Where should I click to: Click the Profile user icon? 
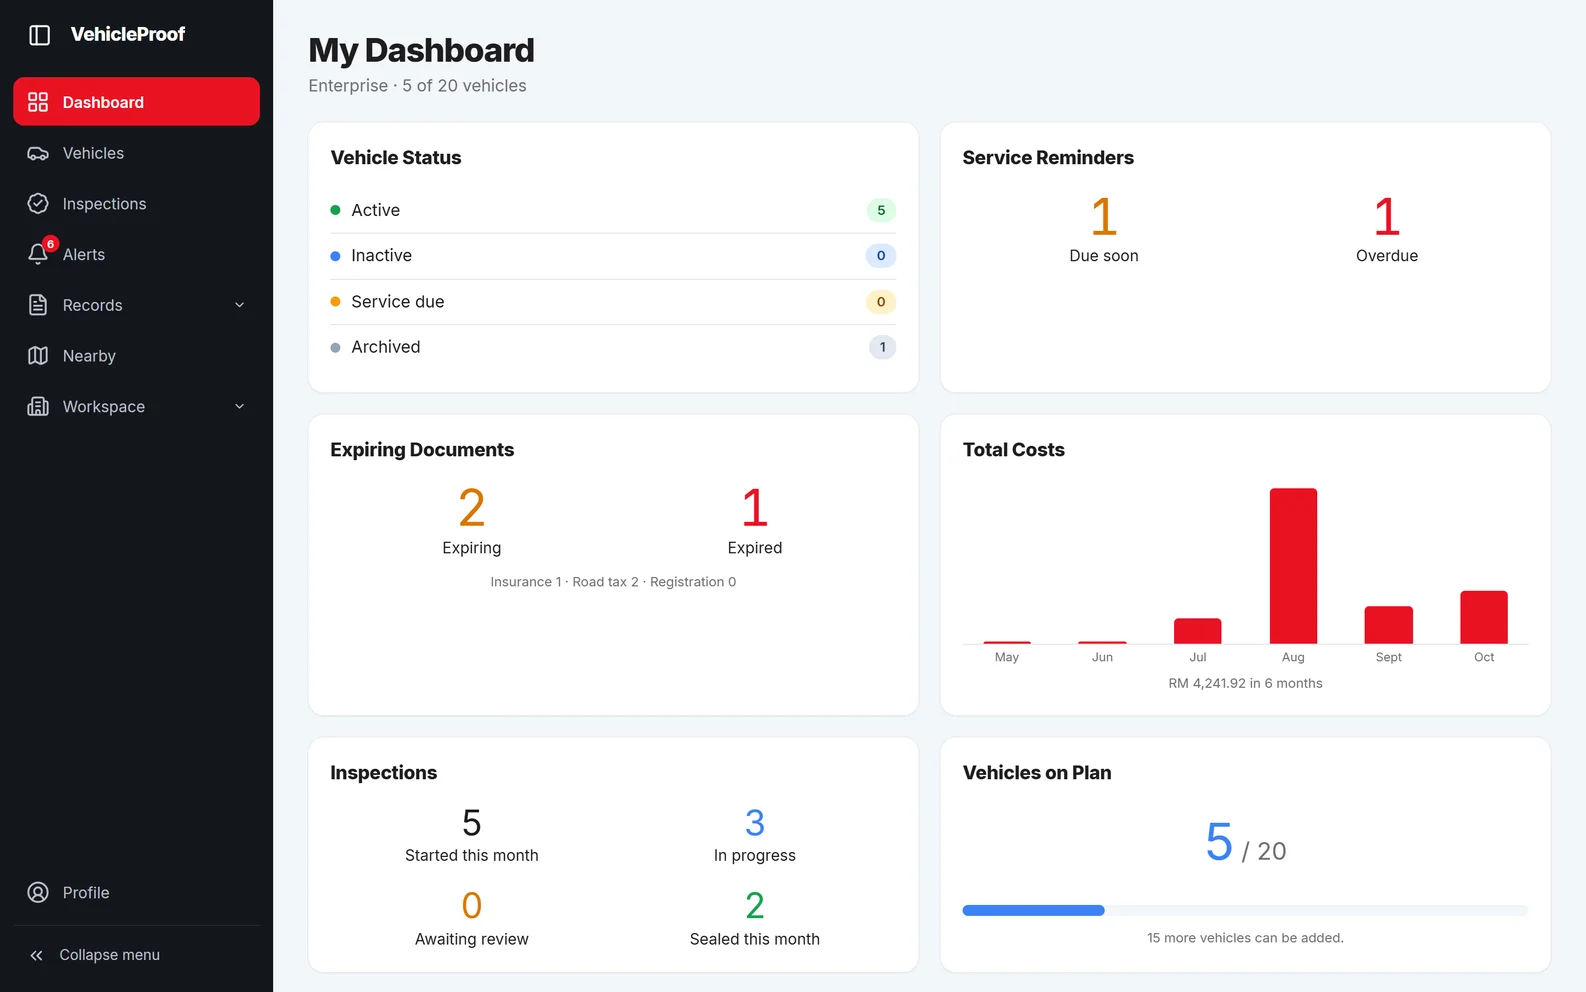(38, 893)
